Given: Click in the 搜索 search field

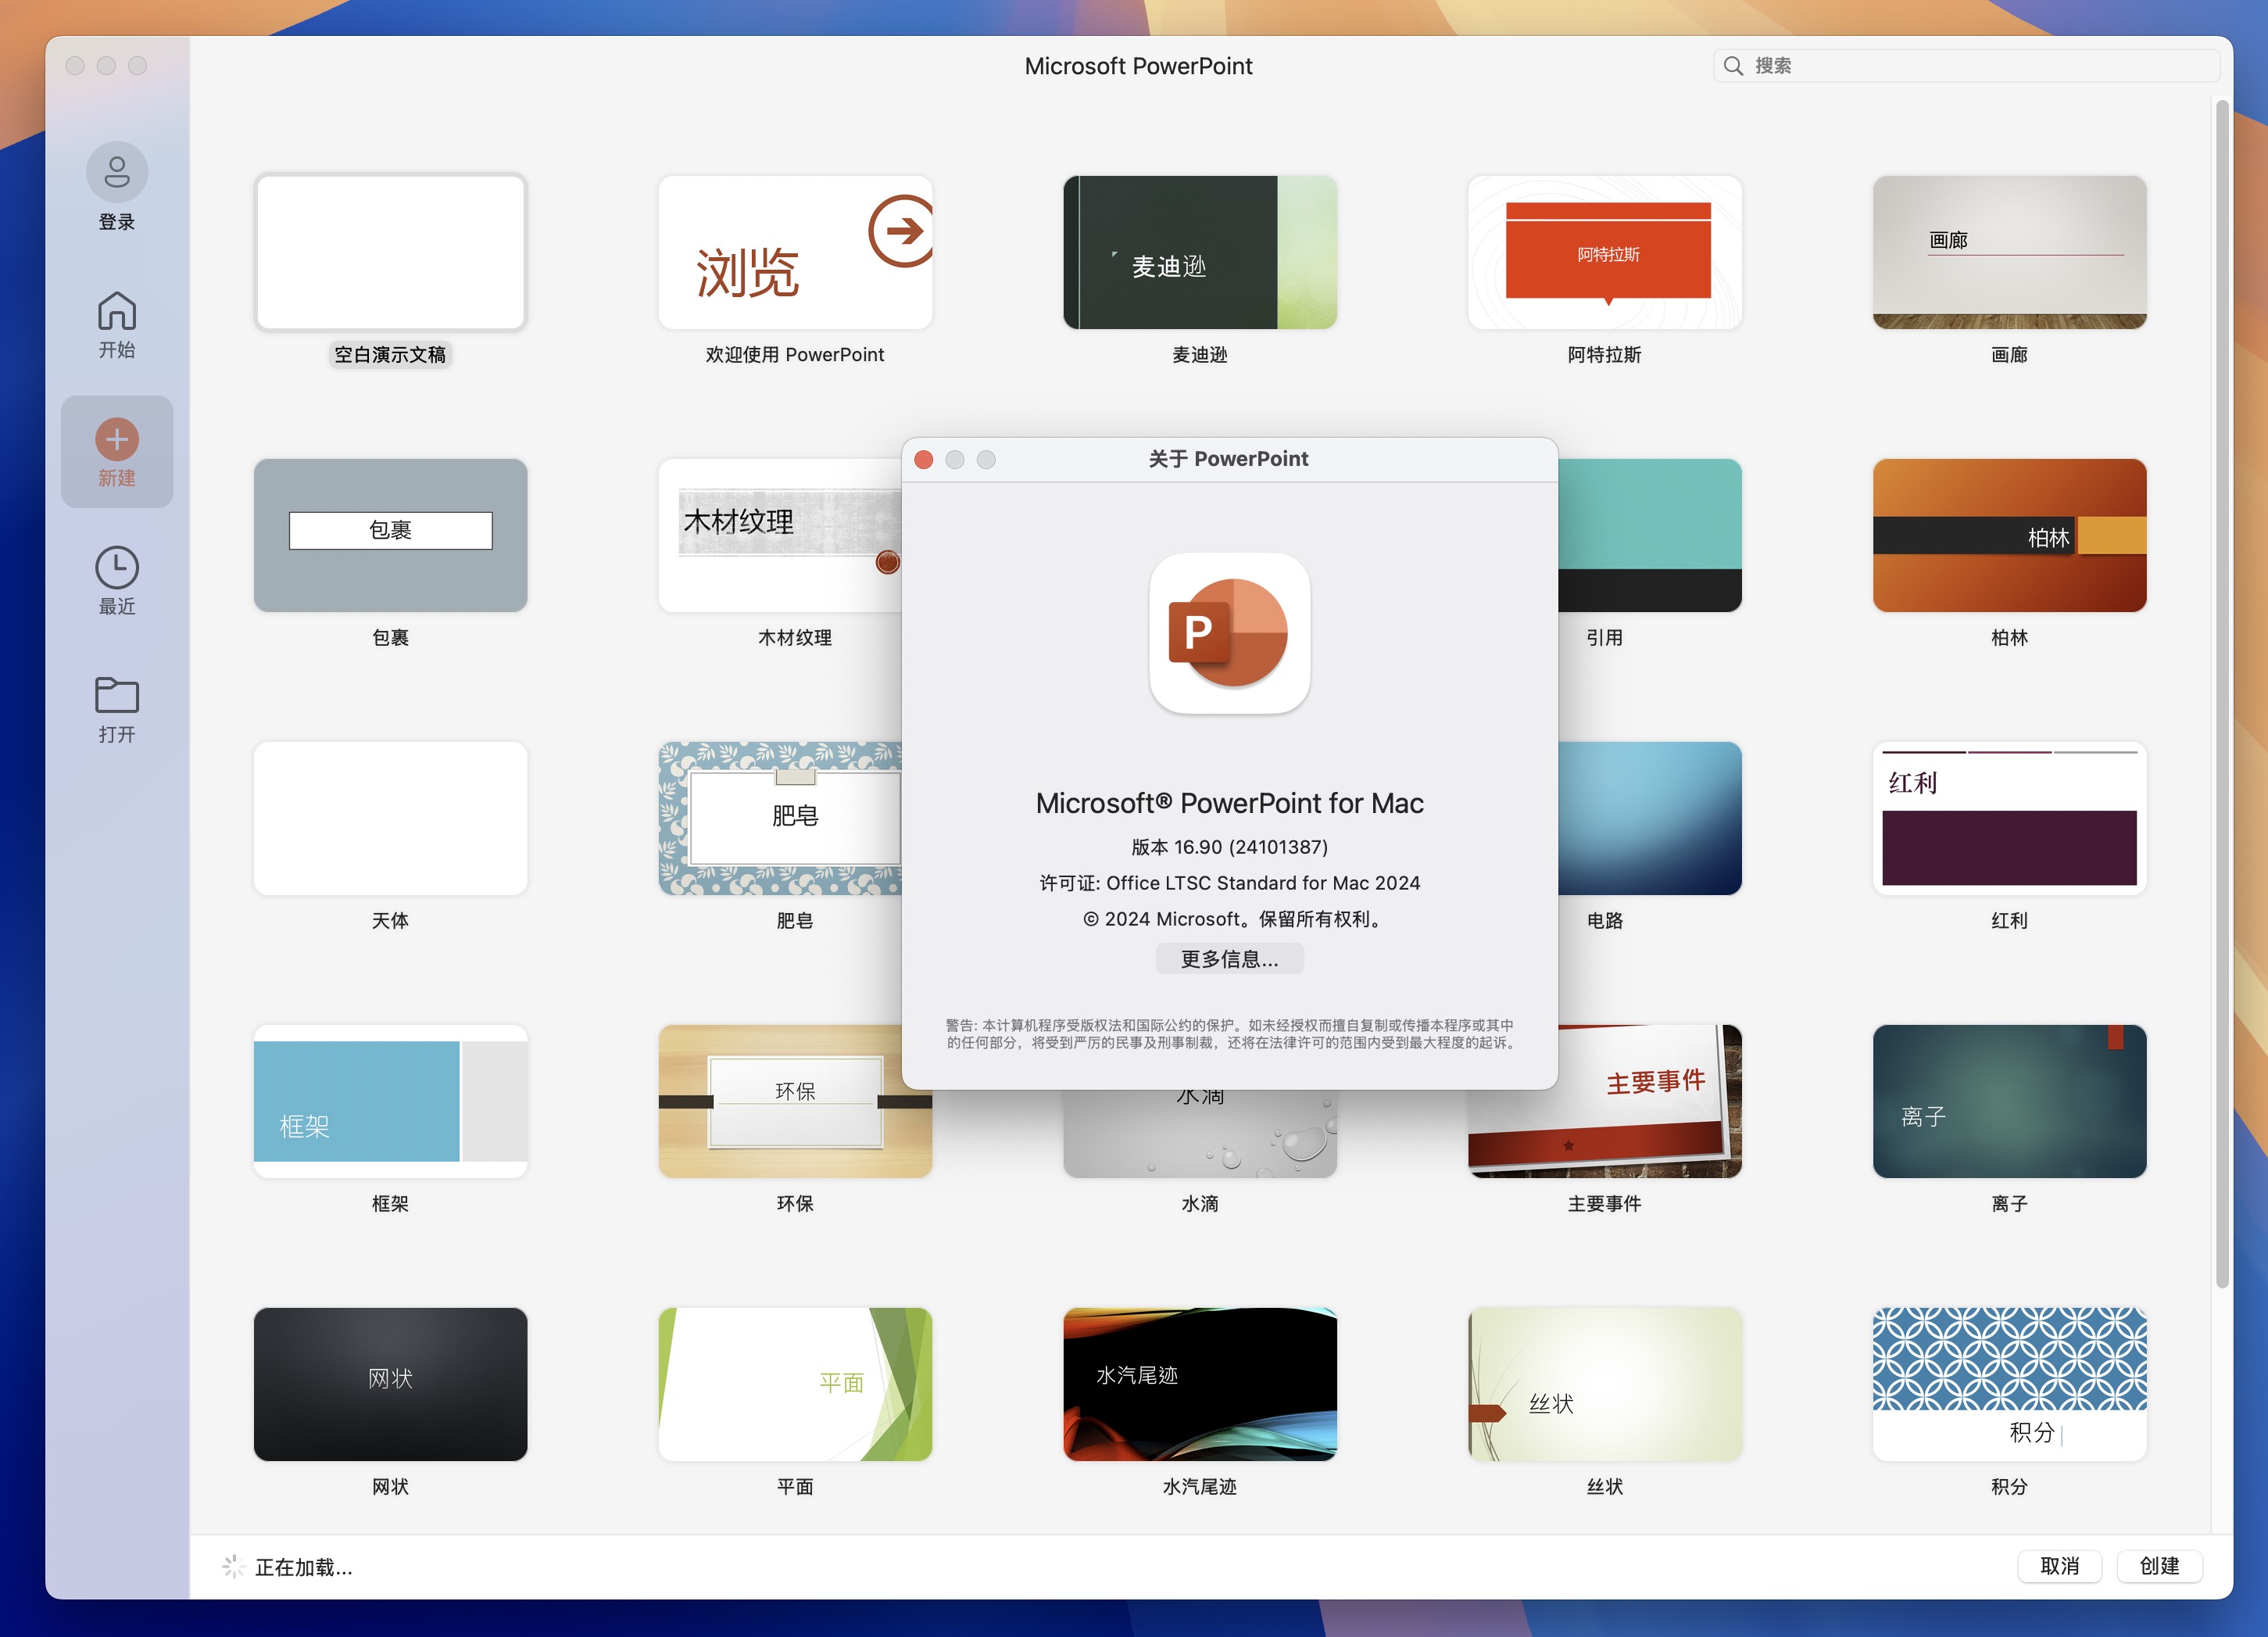Looking at the screenshot, I should 1966,66.
